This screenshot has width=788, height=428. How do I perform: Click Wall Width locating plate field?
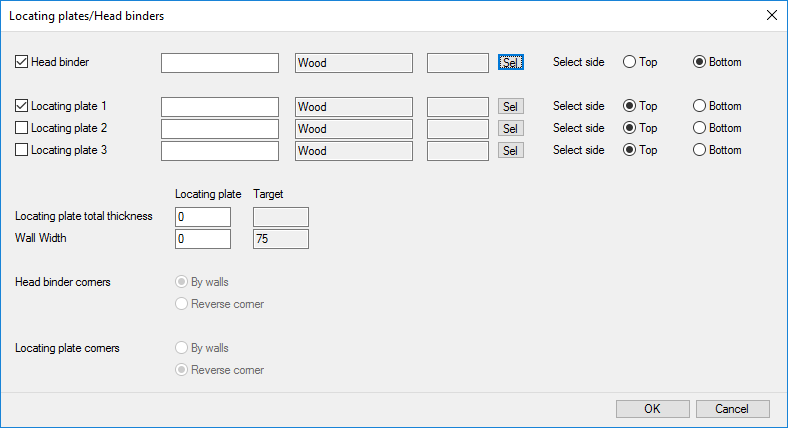(202, 239)
